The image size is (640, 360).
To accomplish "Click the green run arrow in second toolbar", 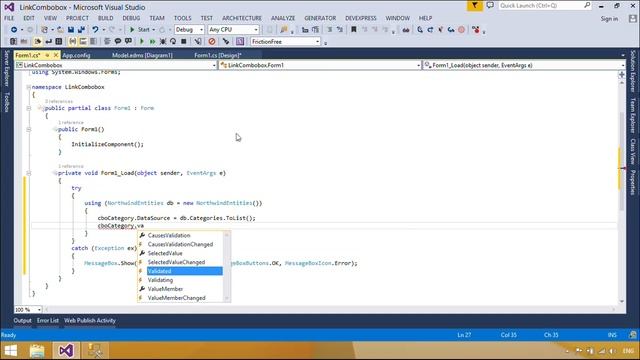I will click(142, 42).
